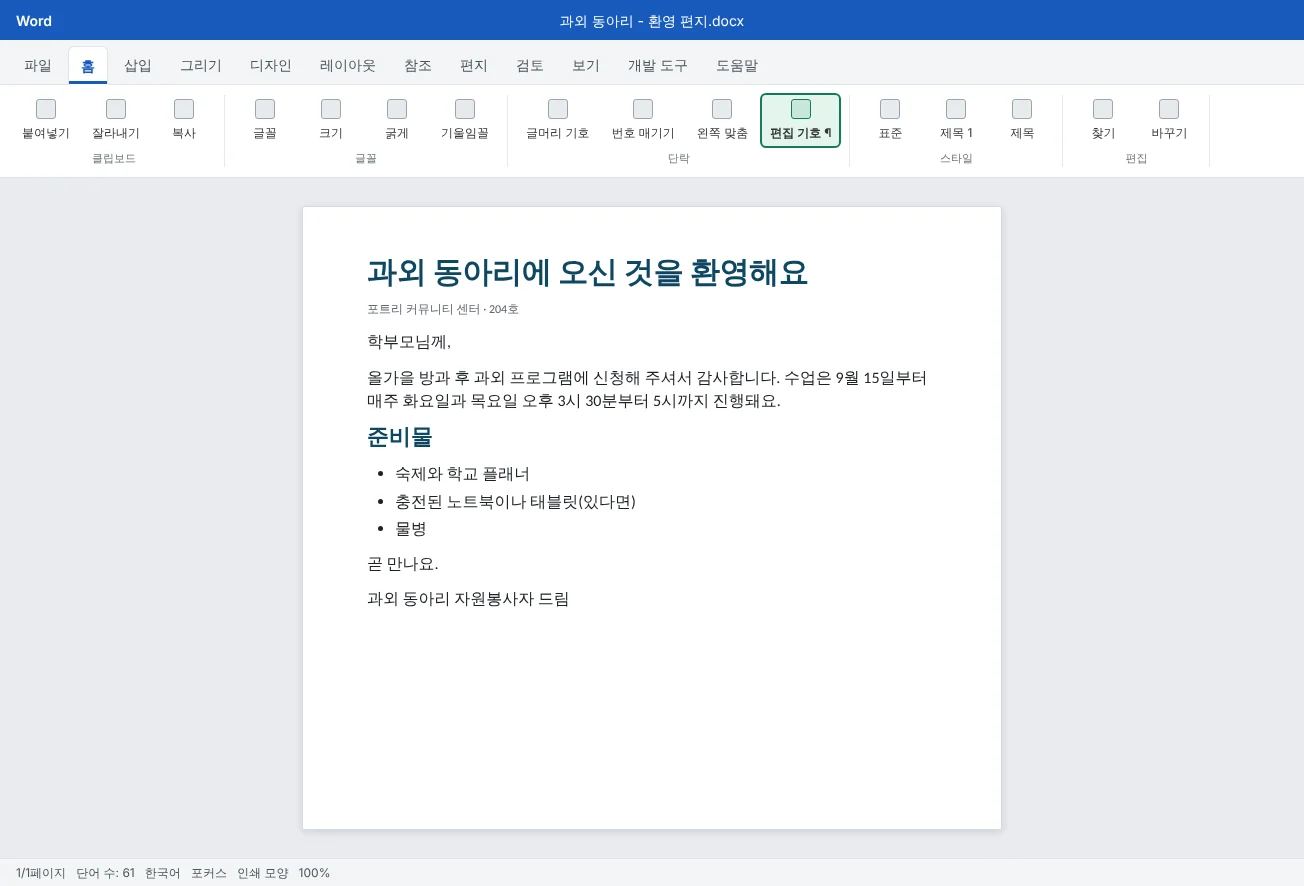Switch to the 검토 tab

click(530, 65)
